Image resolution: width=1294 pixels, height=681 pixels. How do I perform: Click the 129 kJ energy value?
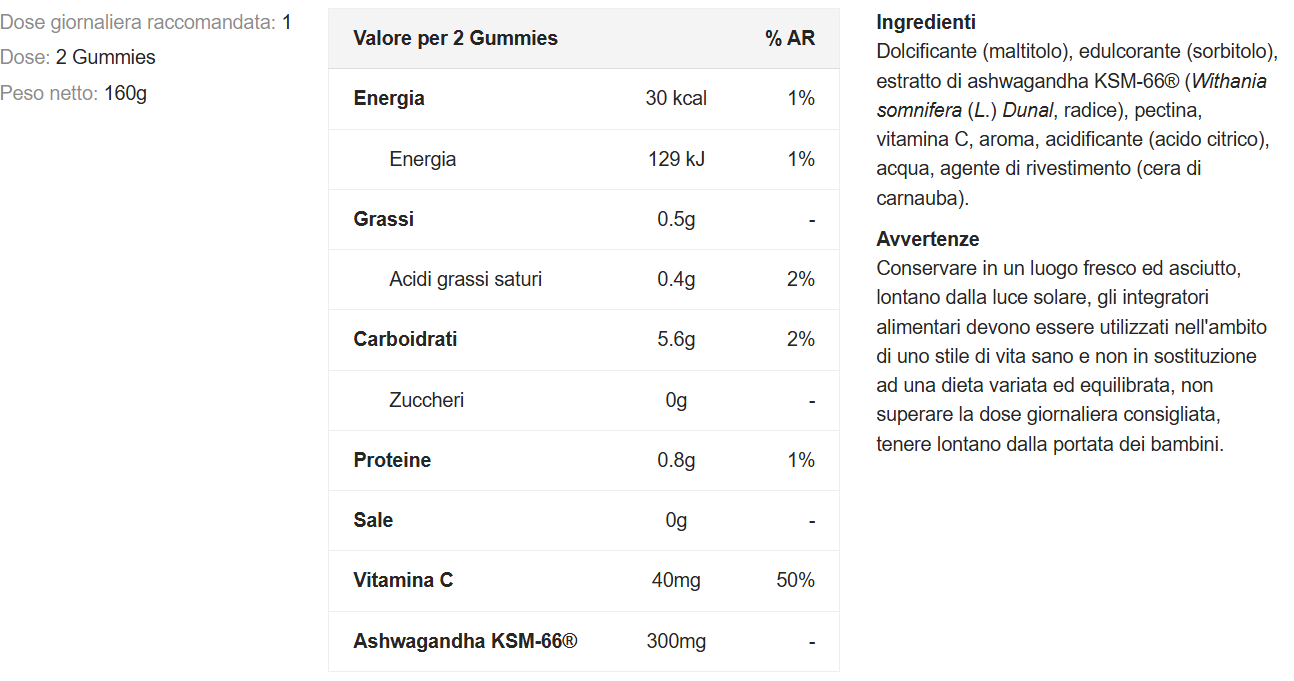(x=676, y=159)
